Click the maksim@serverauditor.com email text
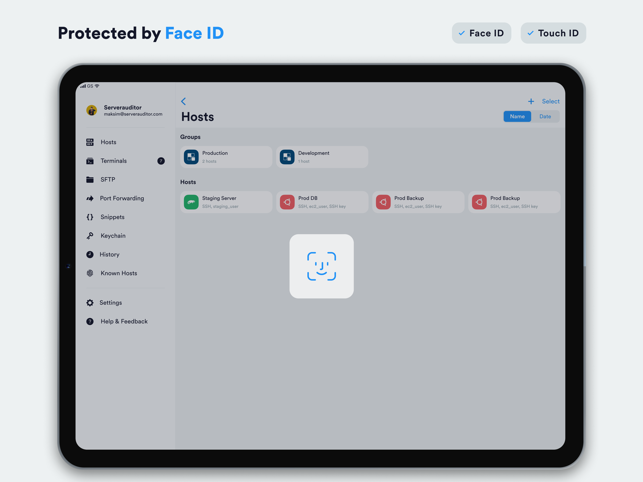Image resolution: width=643 pixels, height=482 pixels. (x=133, y=114)
